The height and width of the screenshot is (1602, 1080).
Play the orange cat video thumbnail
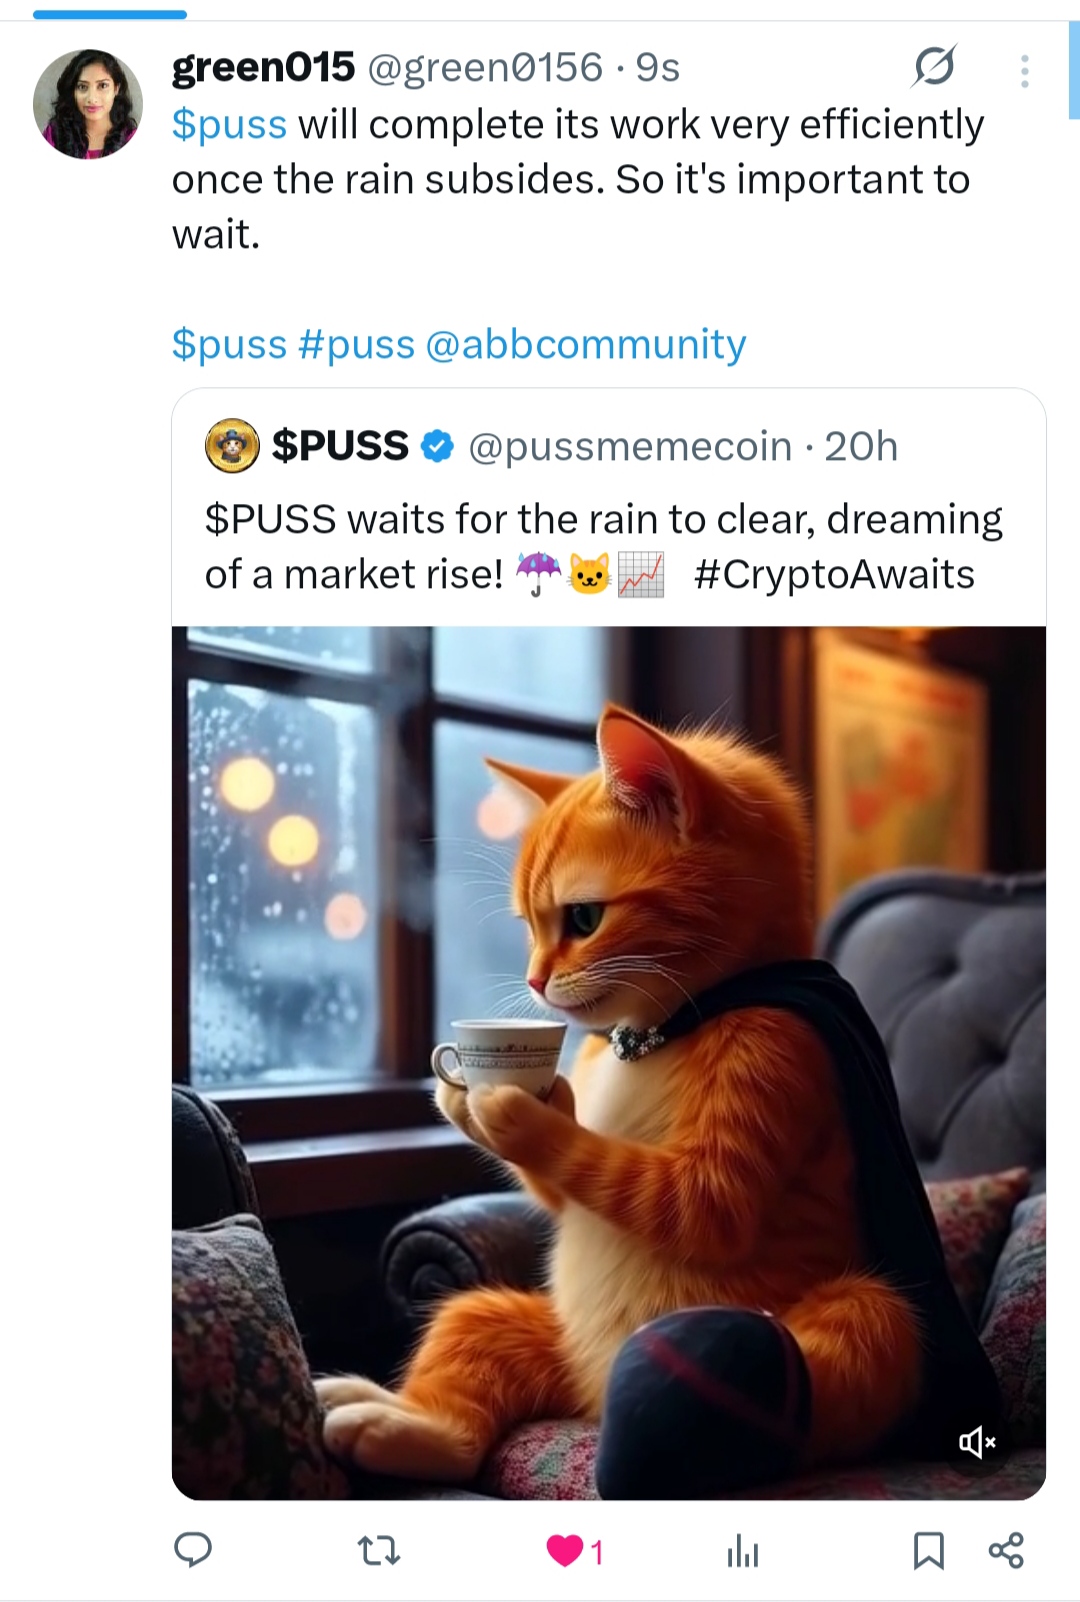609,1063
